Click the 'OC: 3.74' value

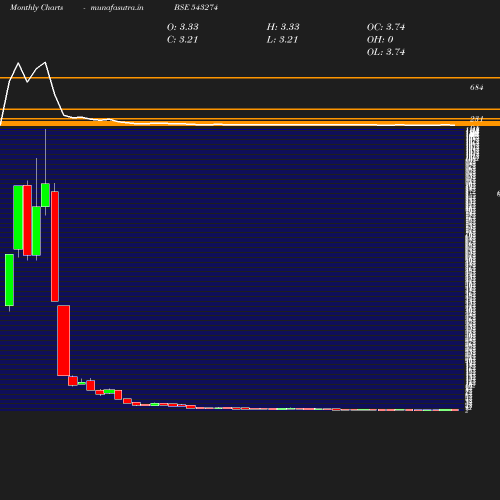(x=386, y=27)
